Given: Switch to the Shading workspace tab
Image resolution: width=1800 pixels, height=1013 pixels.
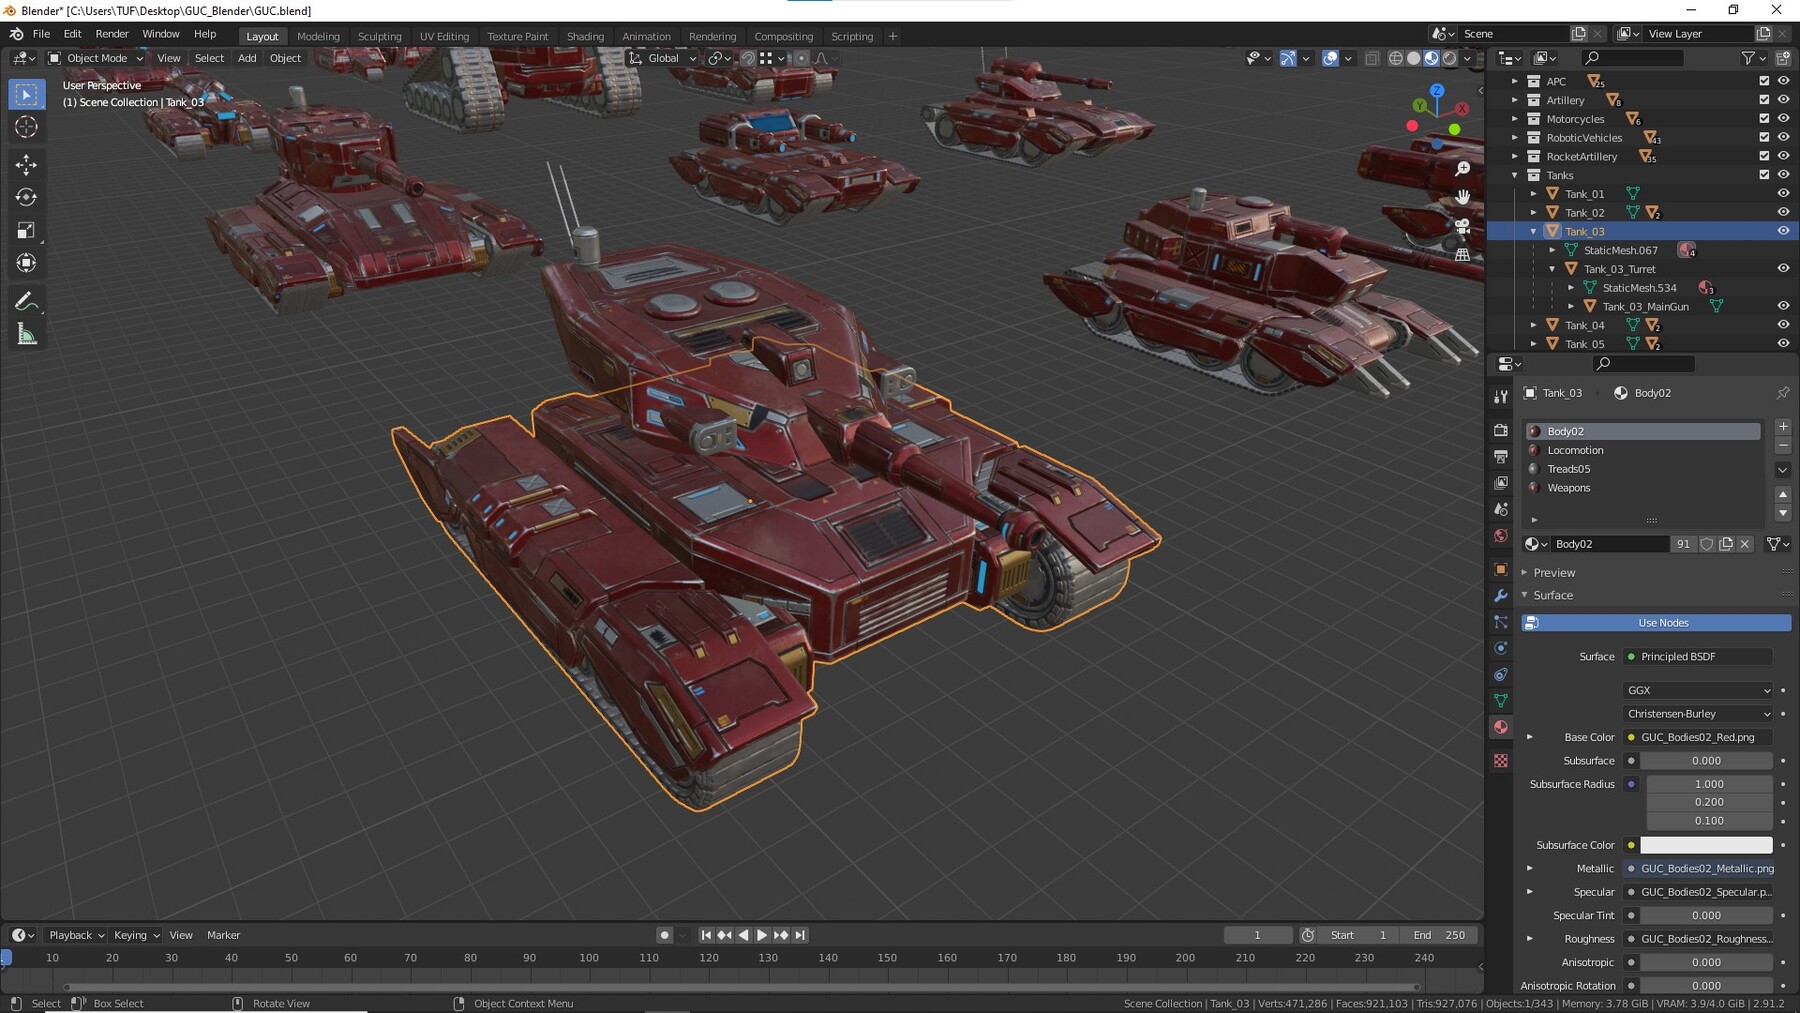Looking at the screenshot, I should (585, 36).
